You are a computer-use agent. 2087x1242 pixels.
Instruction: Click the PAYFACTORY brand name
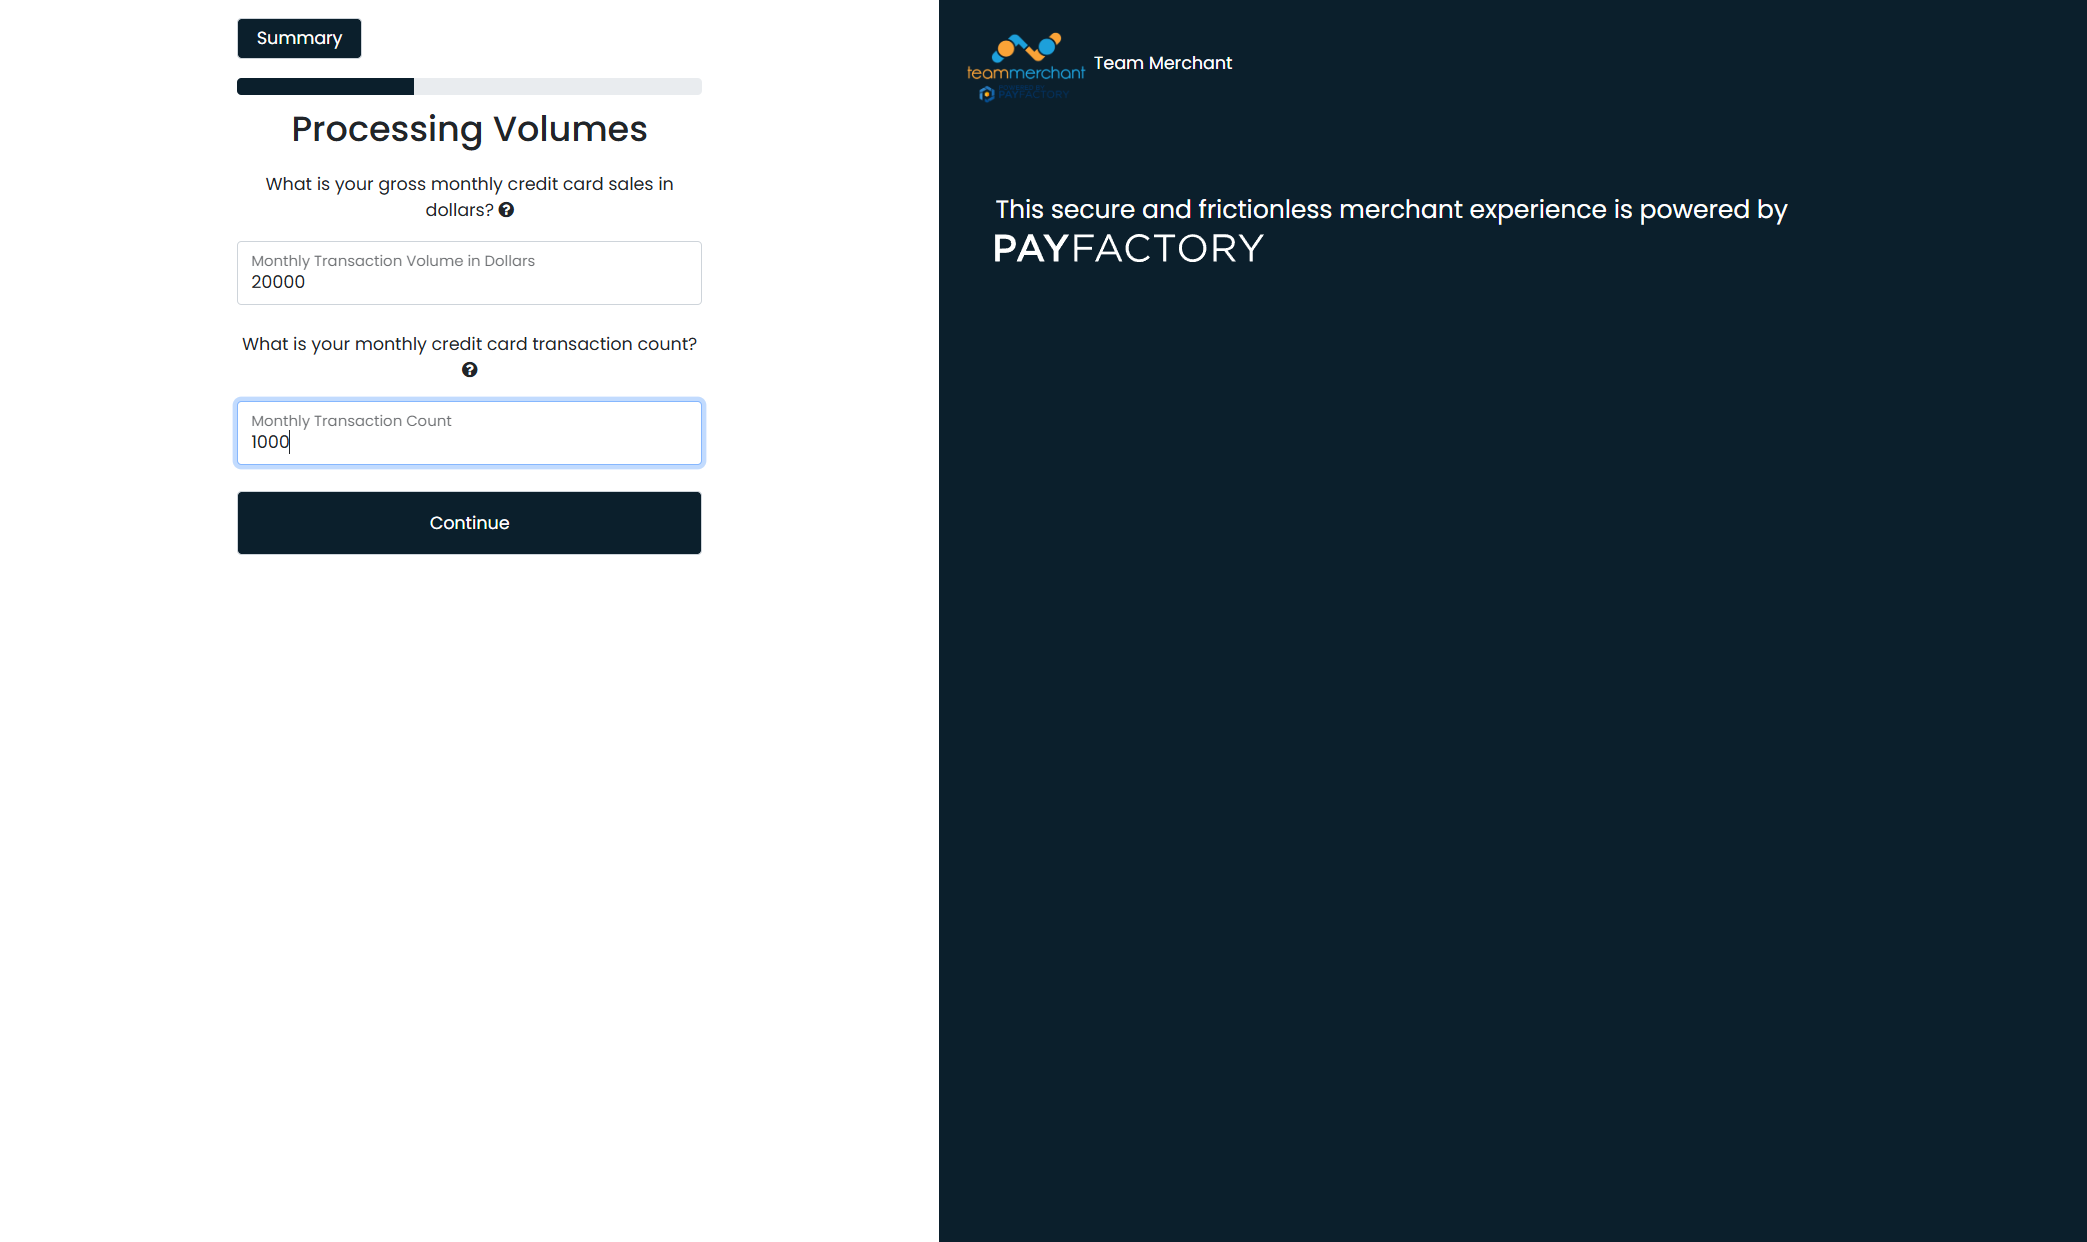(1129, 248)
